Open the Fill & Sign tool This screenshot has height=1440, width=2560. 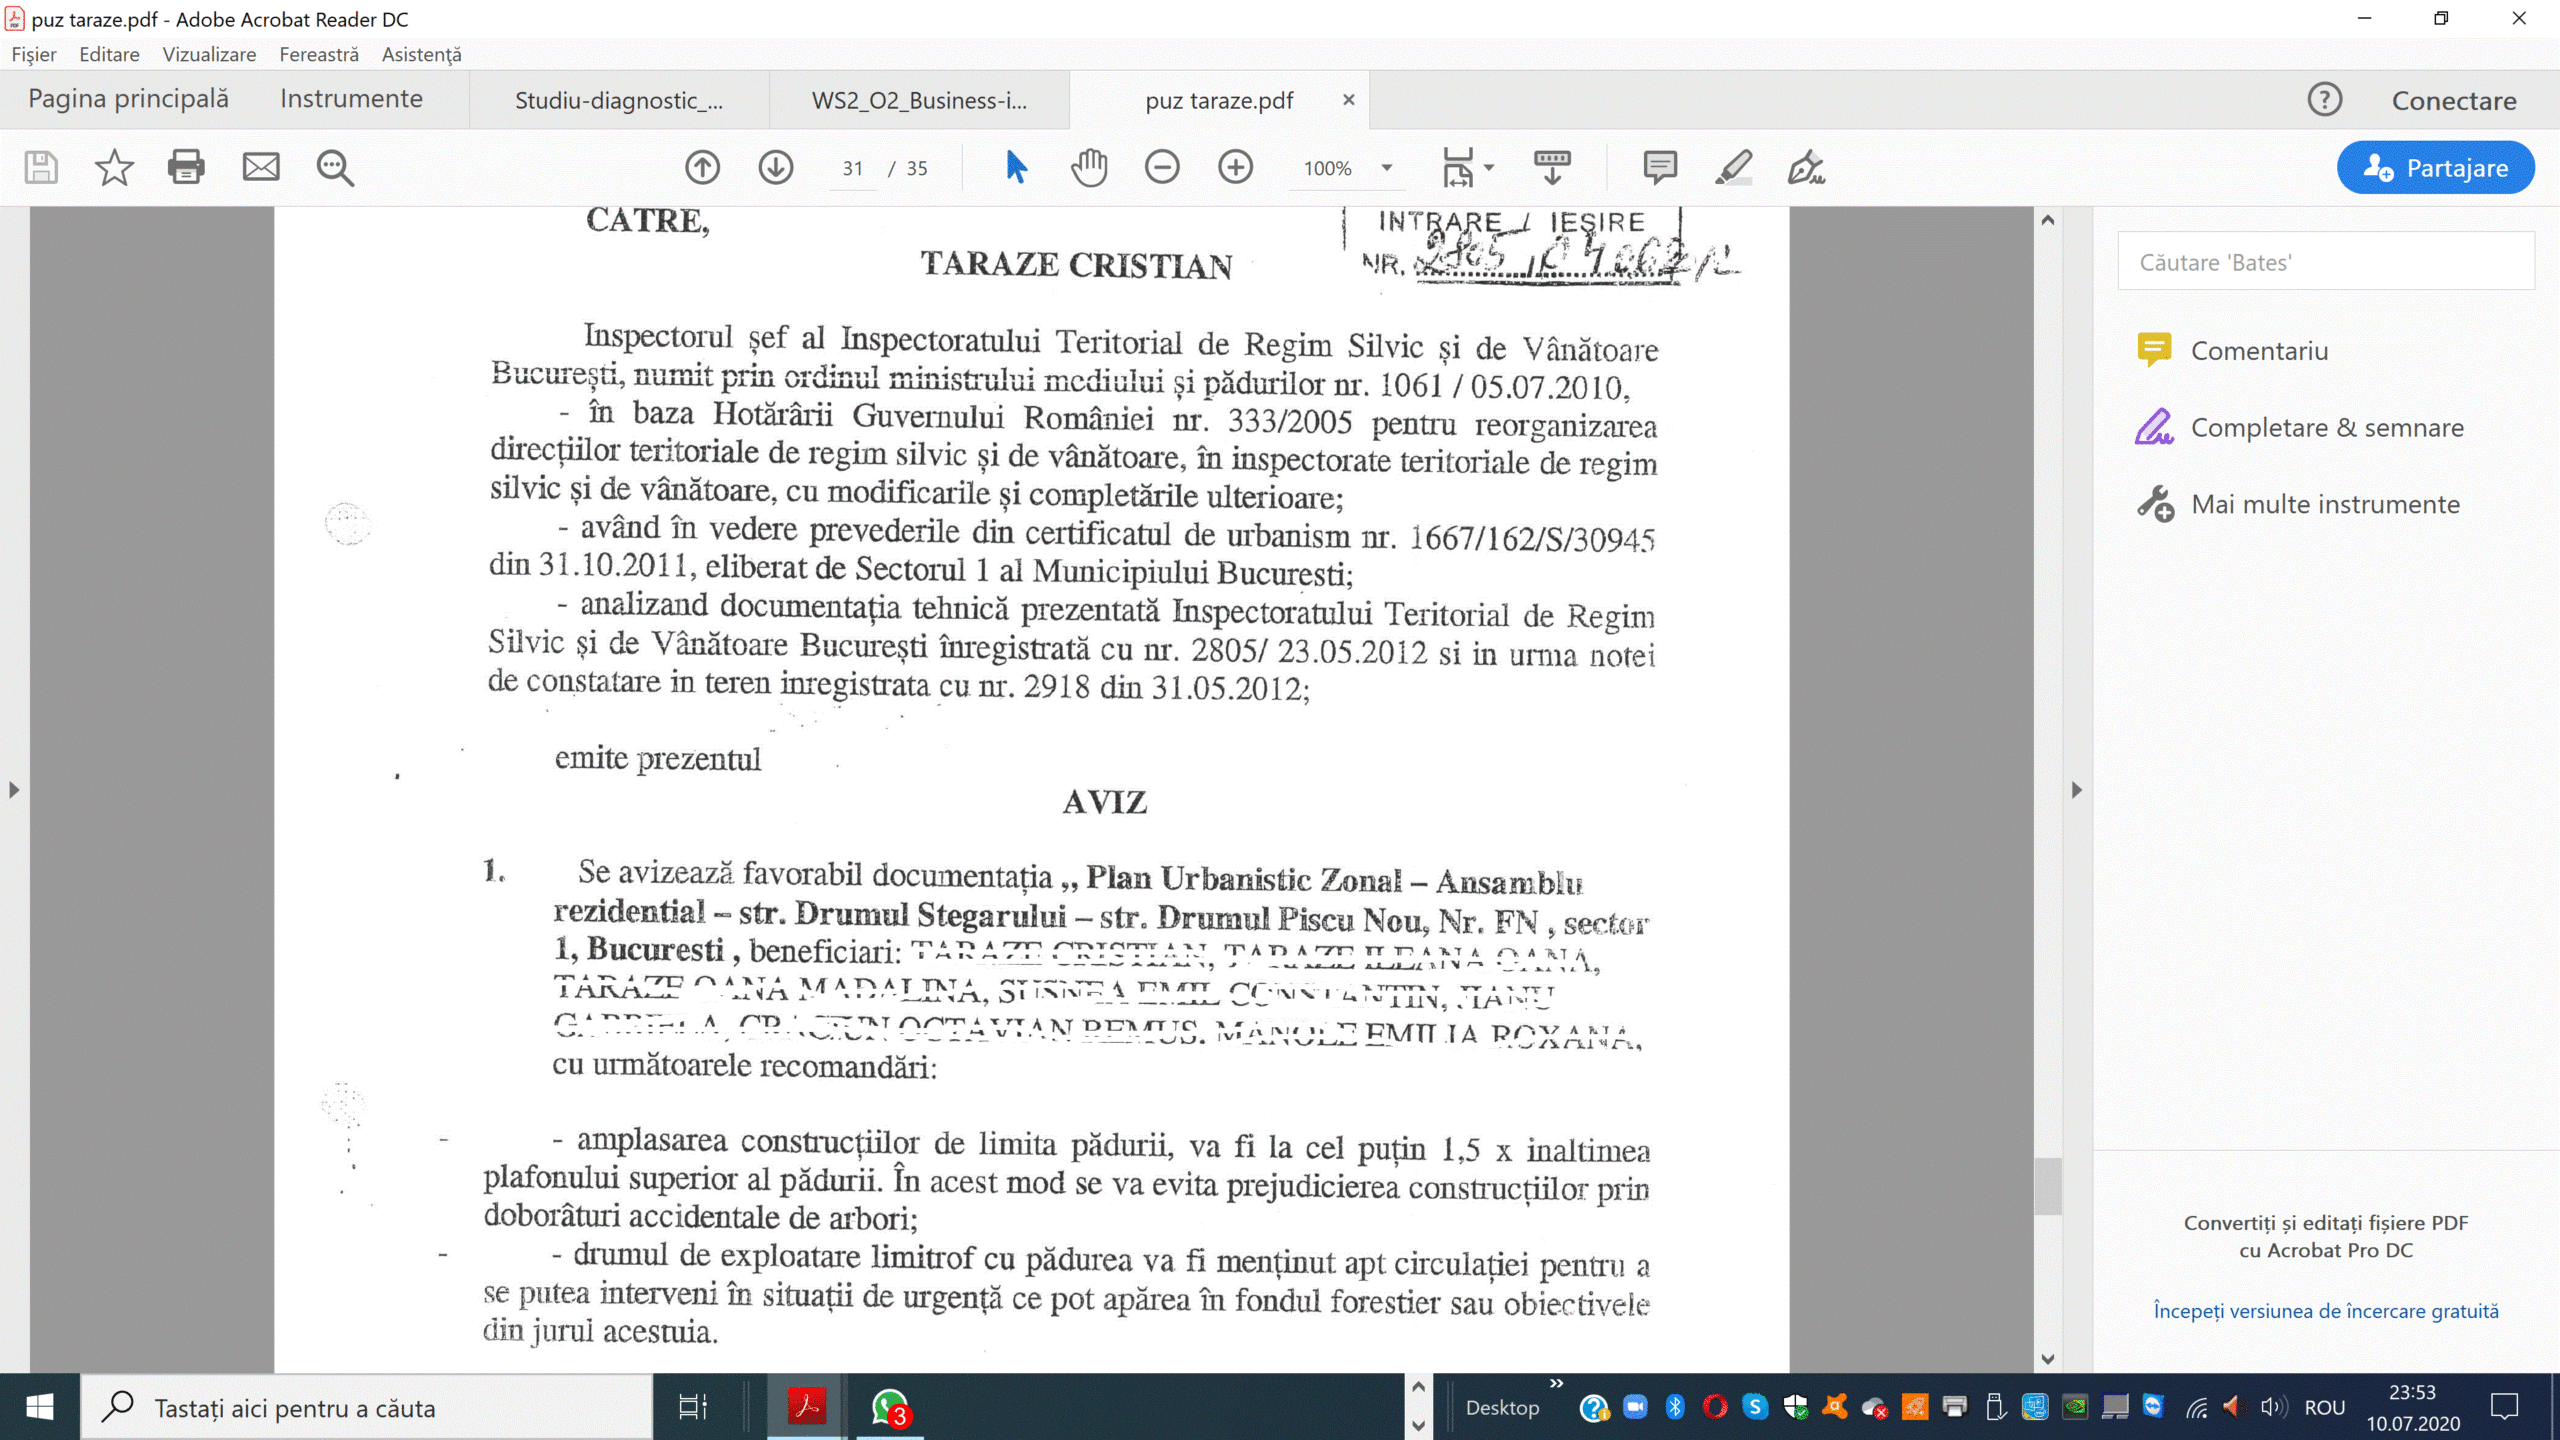[x=1810, y=167]
